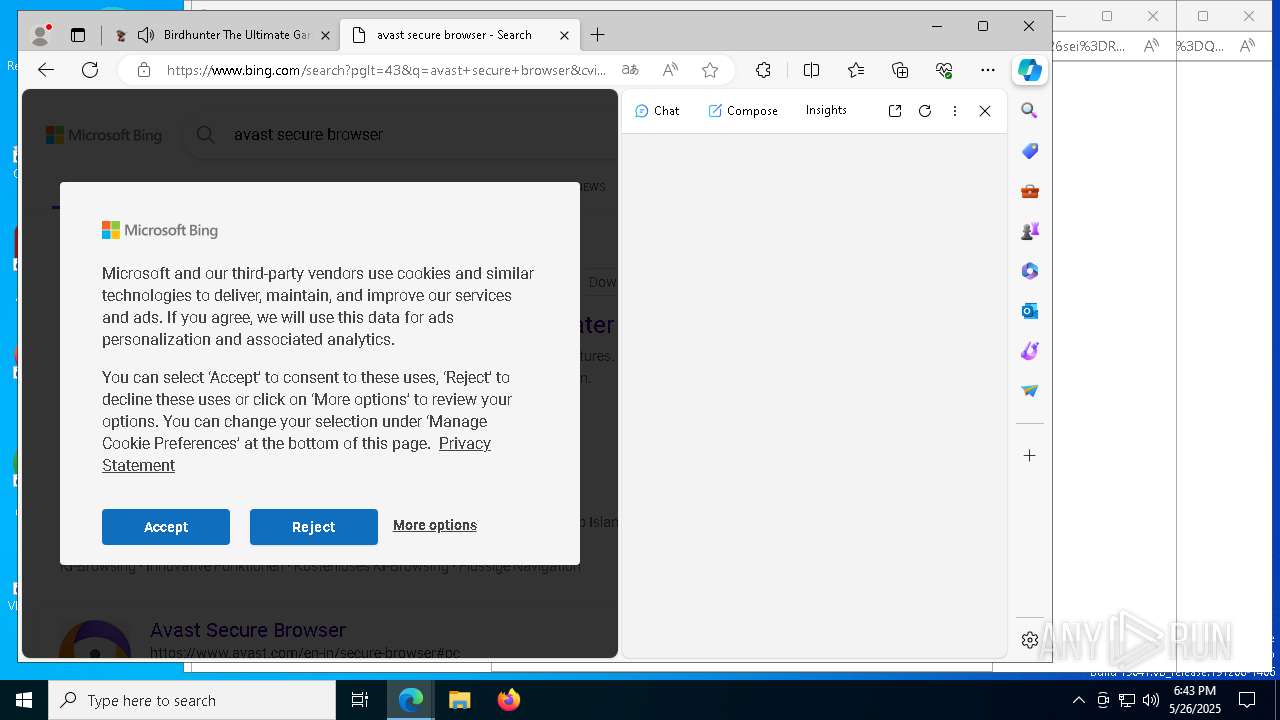This screenshot has width=1280, height=720.
Task: Open sidebar settings gear
Action: click(x=1030, y=640)
